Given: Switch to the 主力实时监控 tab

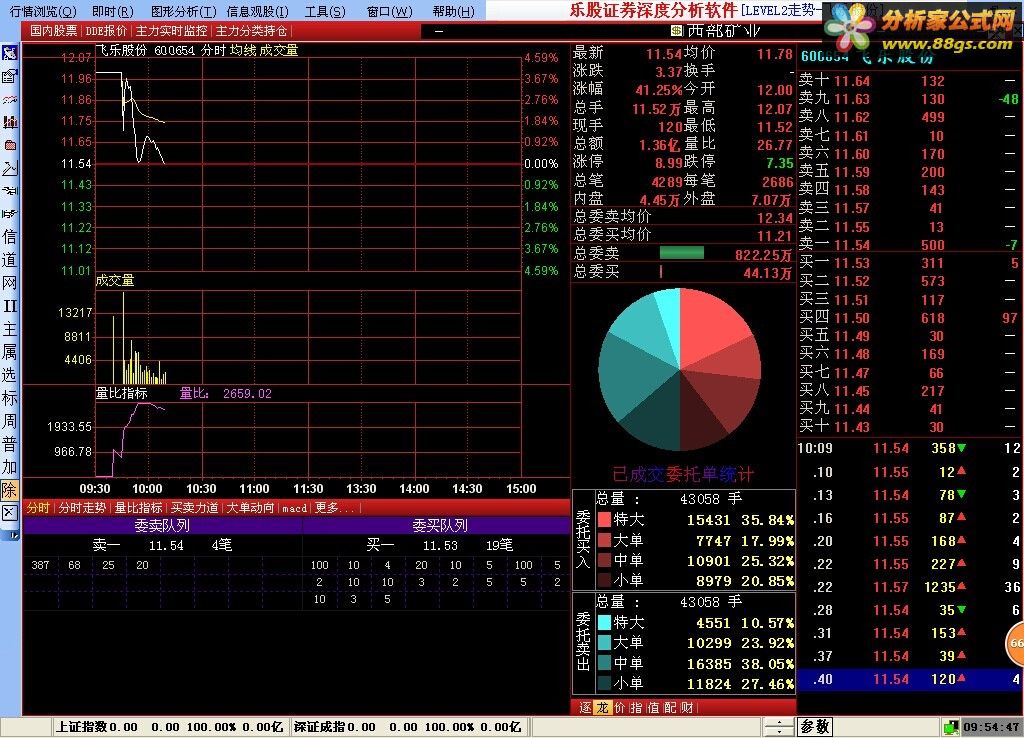Looking at the screenshot, I should point(171,31).
